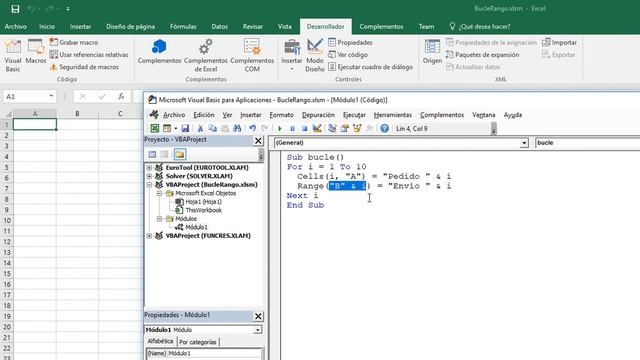Viewport: 640px width, 360px height.
Task: Expand the Solver (SOLVER.XLAM) project node
Action: click(149, 176)
